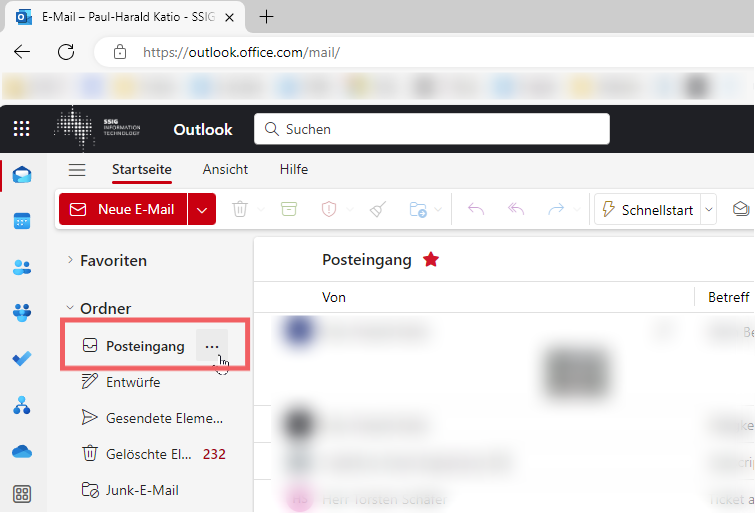Open the Schnellstart dropdown arrow

[709, 210]
